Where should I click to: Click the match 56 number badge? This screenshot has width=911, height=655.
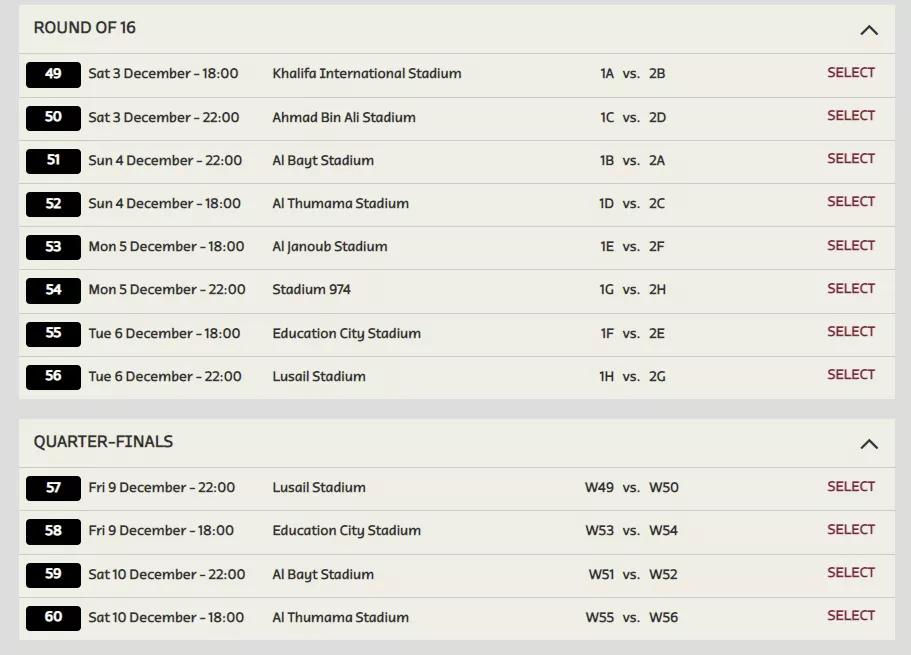point(53,377)
